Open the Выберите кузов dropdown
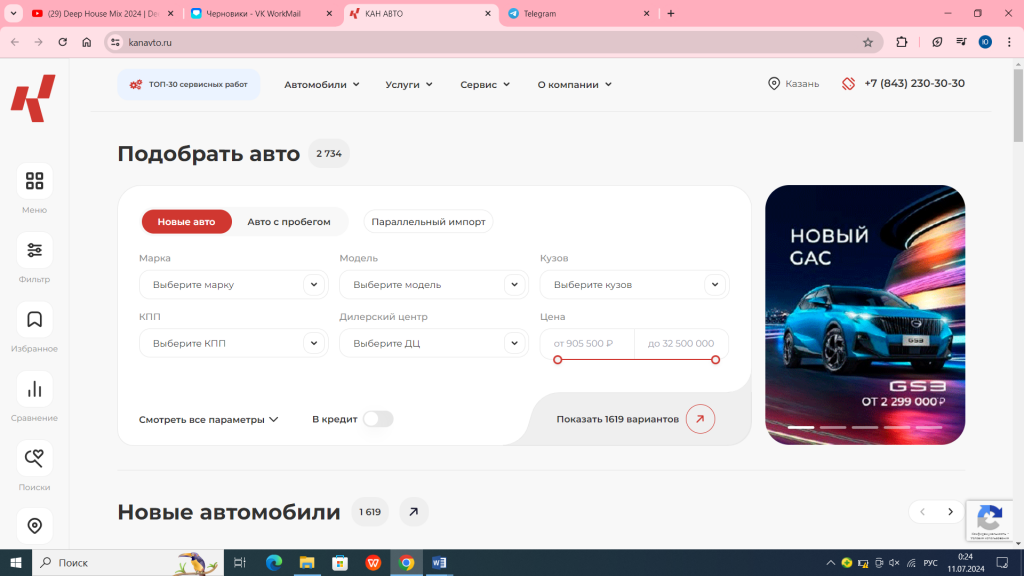The height and width of the screenshot is (576, 1024). [635, 285]
